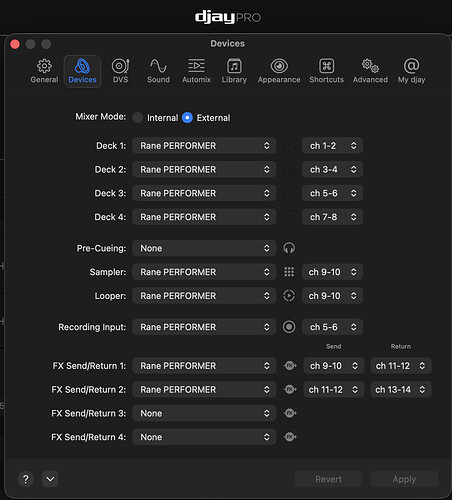Click the Sampler grid icon
Image resolution: width=452 pixels, height=500 pixels.
click(289, 272)
